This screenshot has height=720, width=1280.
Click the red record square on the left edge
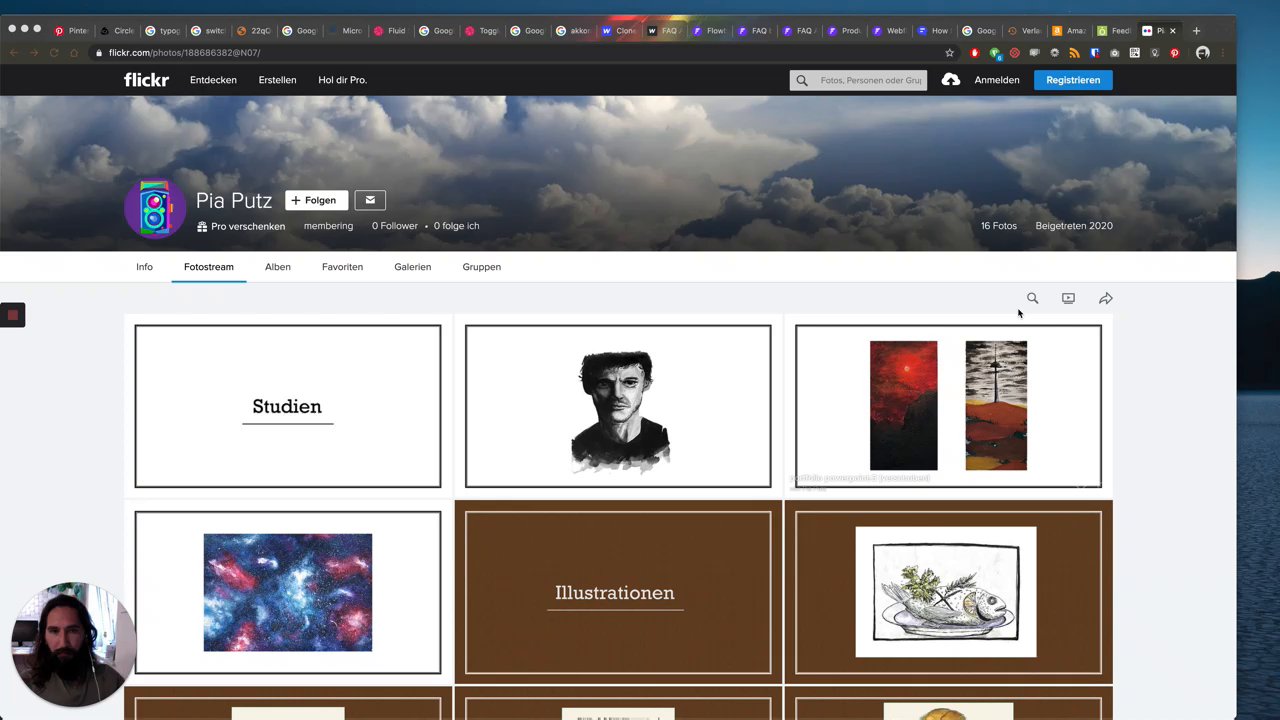pos(12,315)
